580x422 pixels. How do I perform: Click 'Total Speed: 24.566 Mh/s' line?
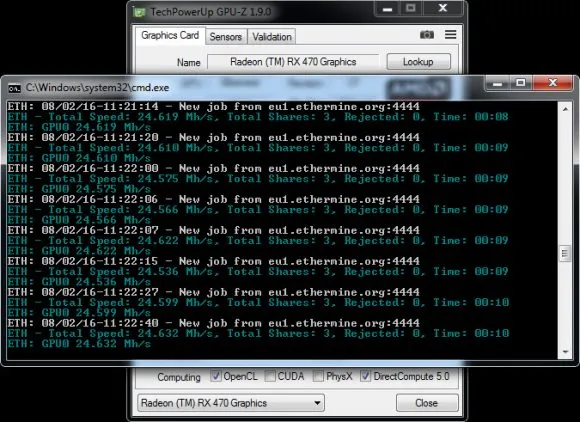click(258, 210)
